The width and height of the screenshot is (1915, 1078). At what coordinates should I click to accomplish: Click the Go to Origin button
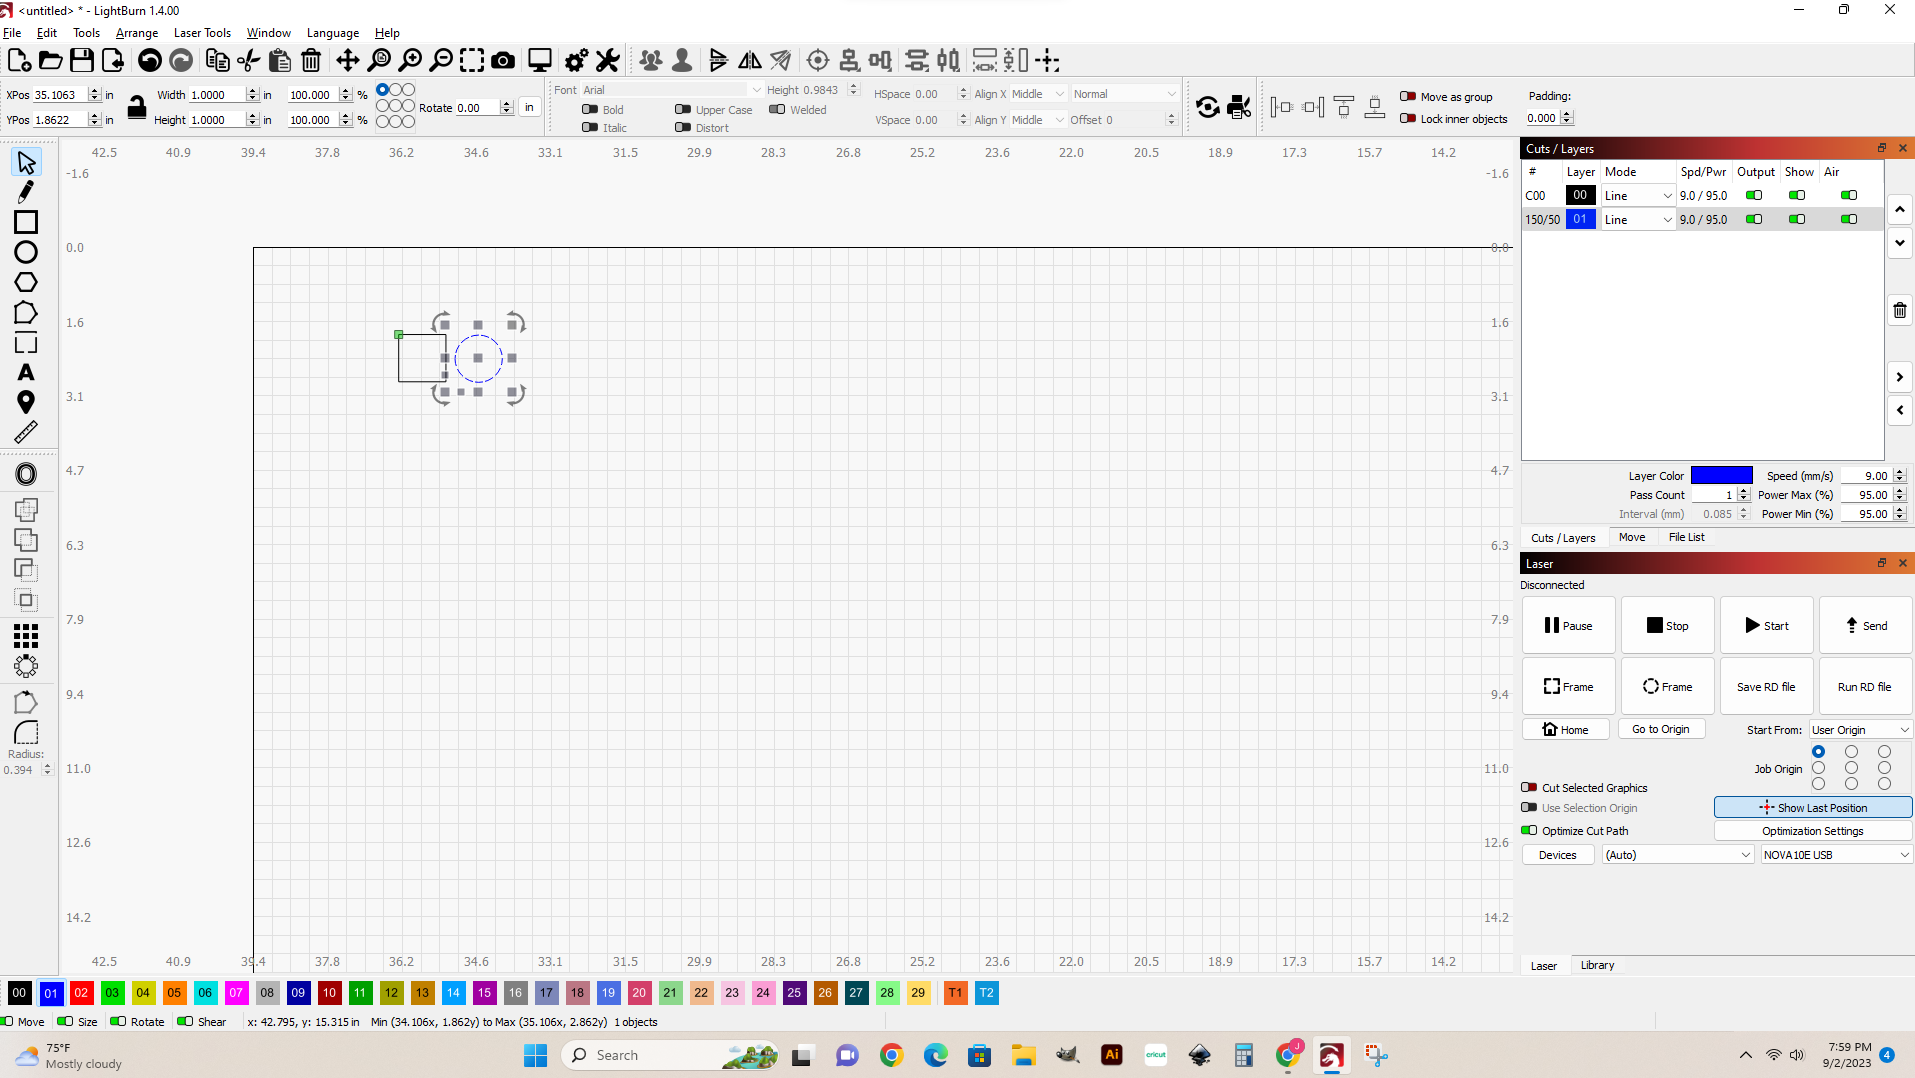(x=1660, y=730)
